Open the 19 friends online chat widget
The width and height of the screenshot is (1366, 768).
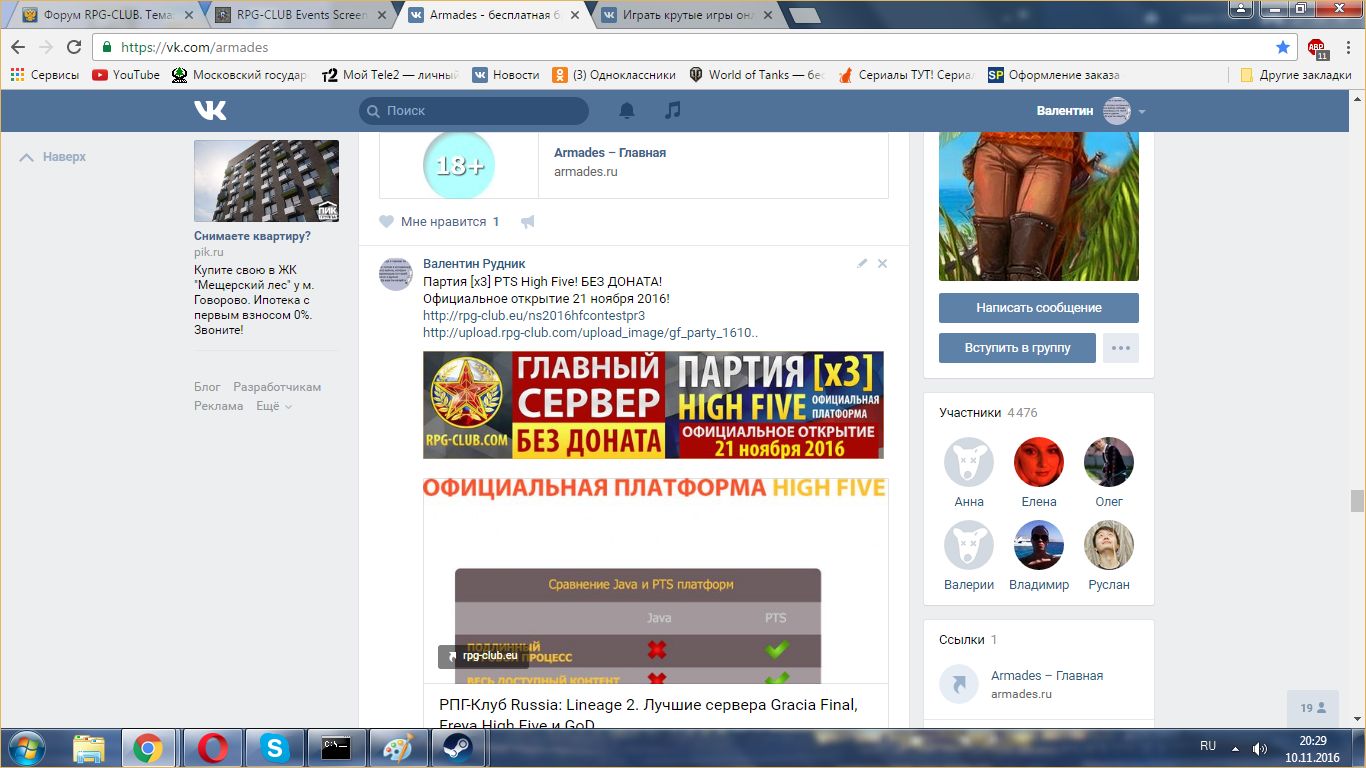click(x=1313, y=708)
